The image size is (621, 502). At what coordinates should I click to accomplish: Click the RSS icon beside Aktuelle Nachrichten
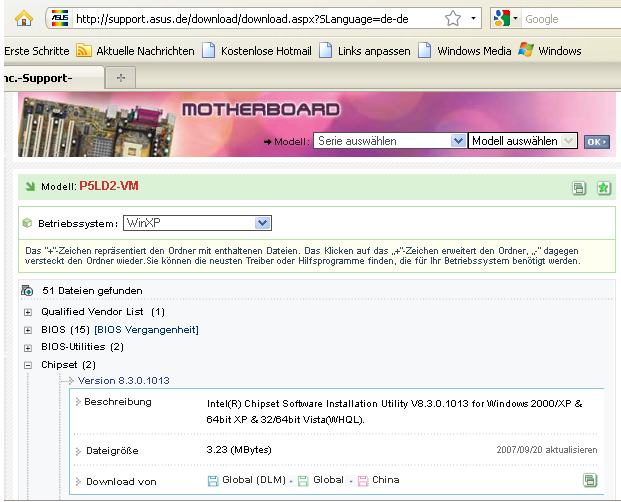click(84, 51)
